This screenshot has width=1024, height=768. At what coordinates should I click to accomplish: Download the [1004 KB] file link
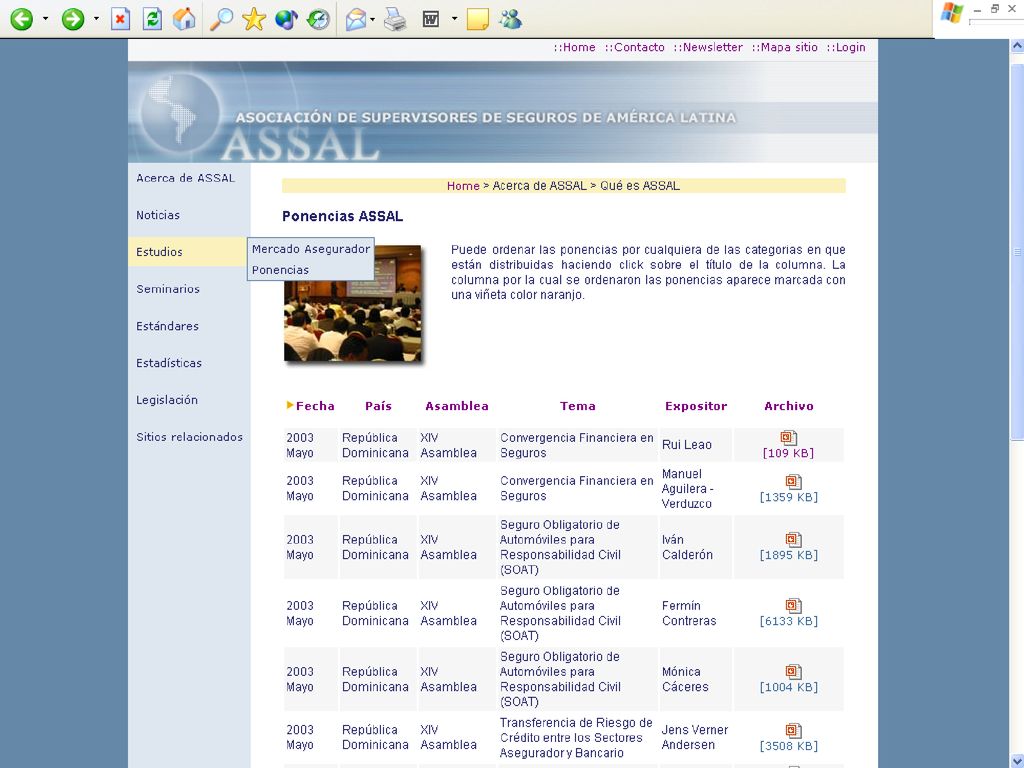(x=789, y=686)
